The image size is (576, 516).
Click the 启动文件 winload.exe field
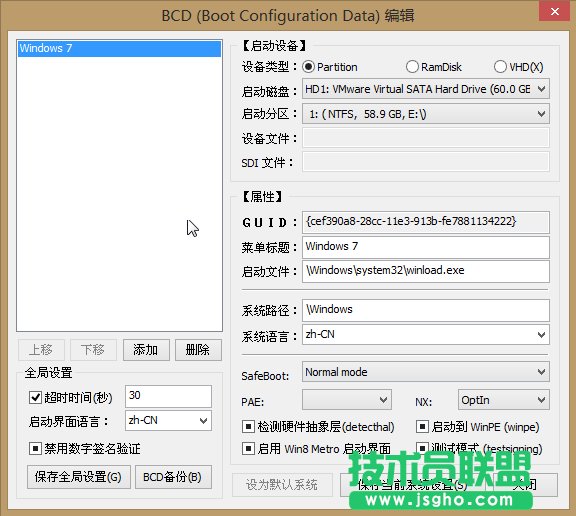coord(426,271)
